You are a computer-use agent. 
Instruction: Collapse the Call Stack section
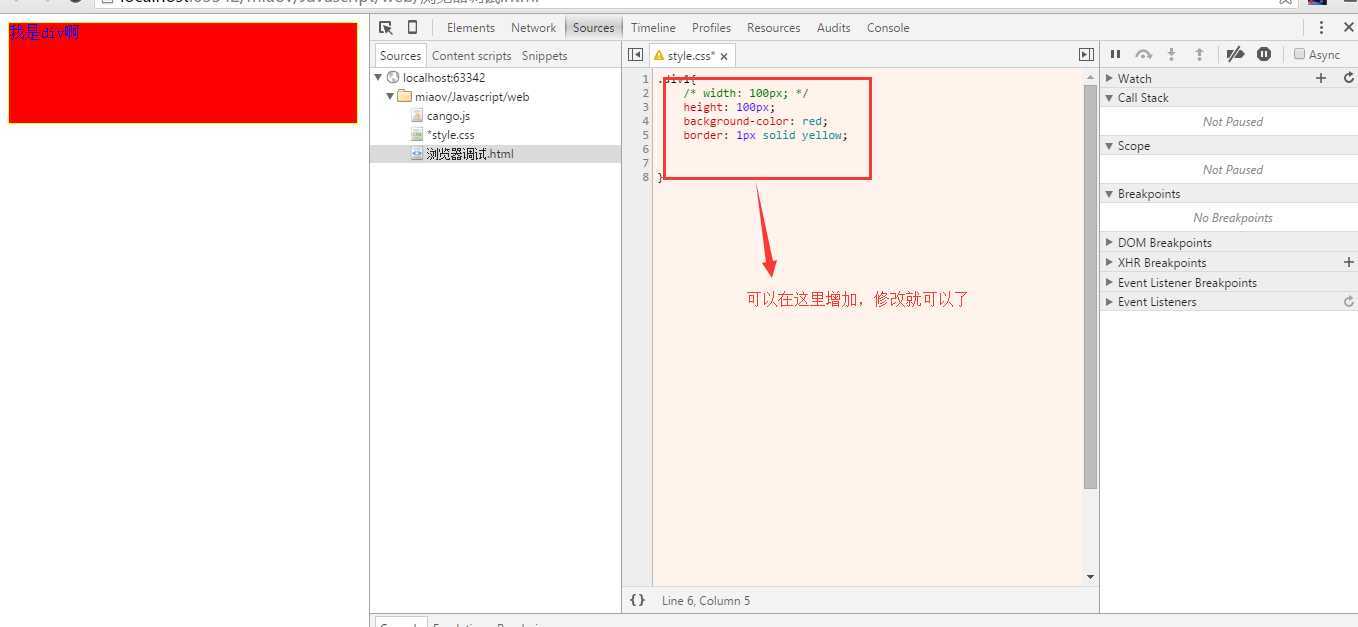[1109, 98]
